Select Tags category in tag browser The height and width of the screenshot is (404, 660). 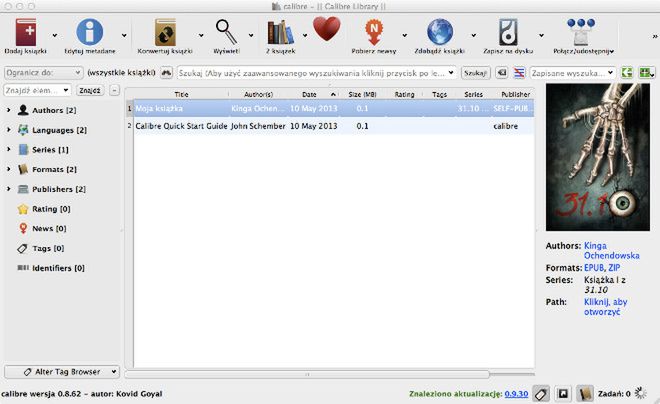(41, 248)
